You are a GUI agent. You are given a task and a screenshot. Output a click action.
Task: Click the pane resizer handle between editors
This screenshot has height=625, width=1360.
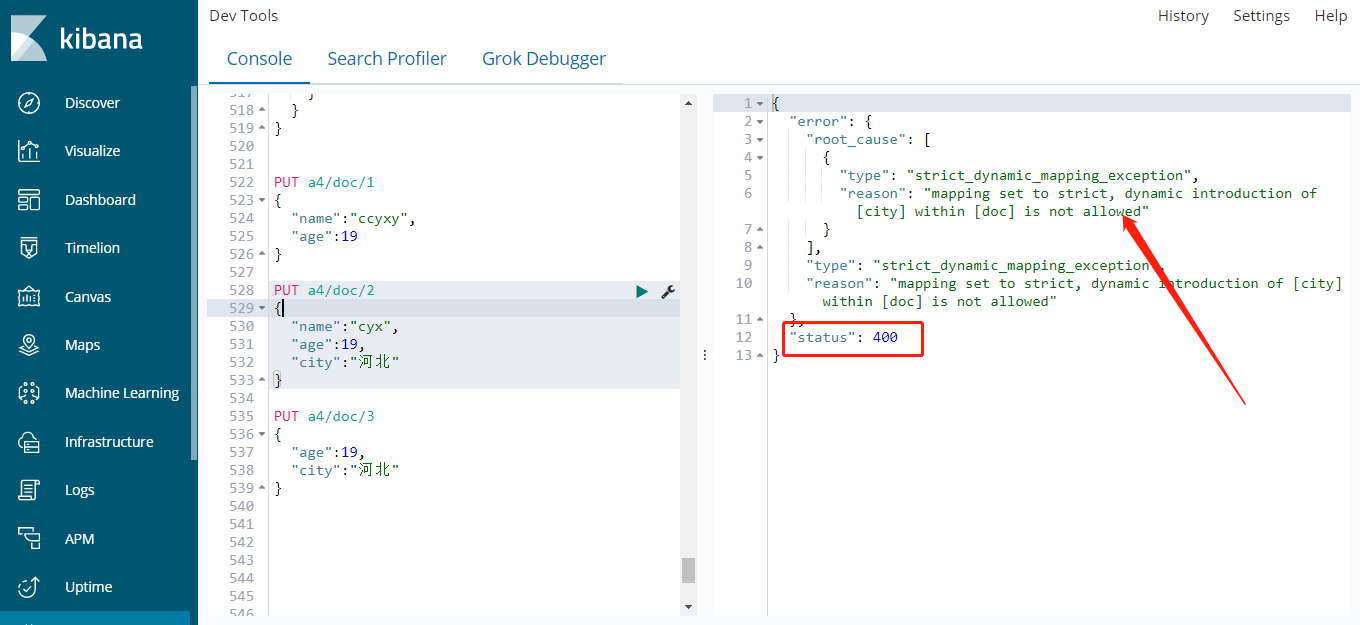pos(704,354)
